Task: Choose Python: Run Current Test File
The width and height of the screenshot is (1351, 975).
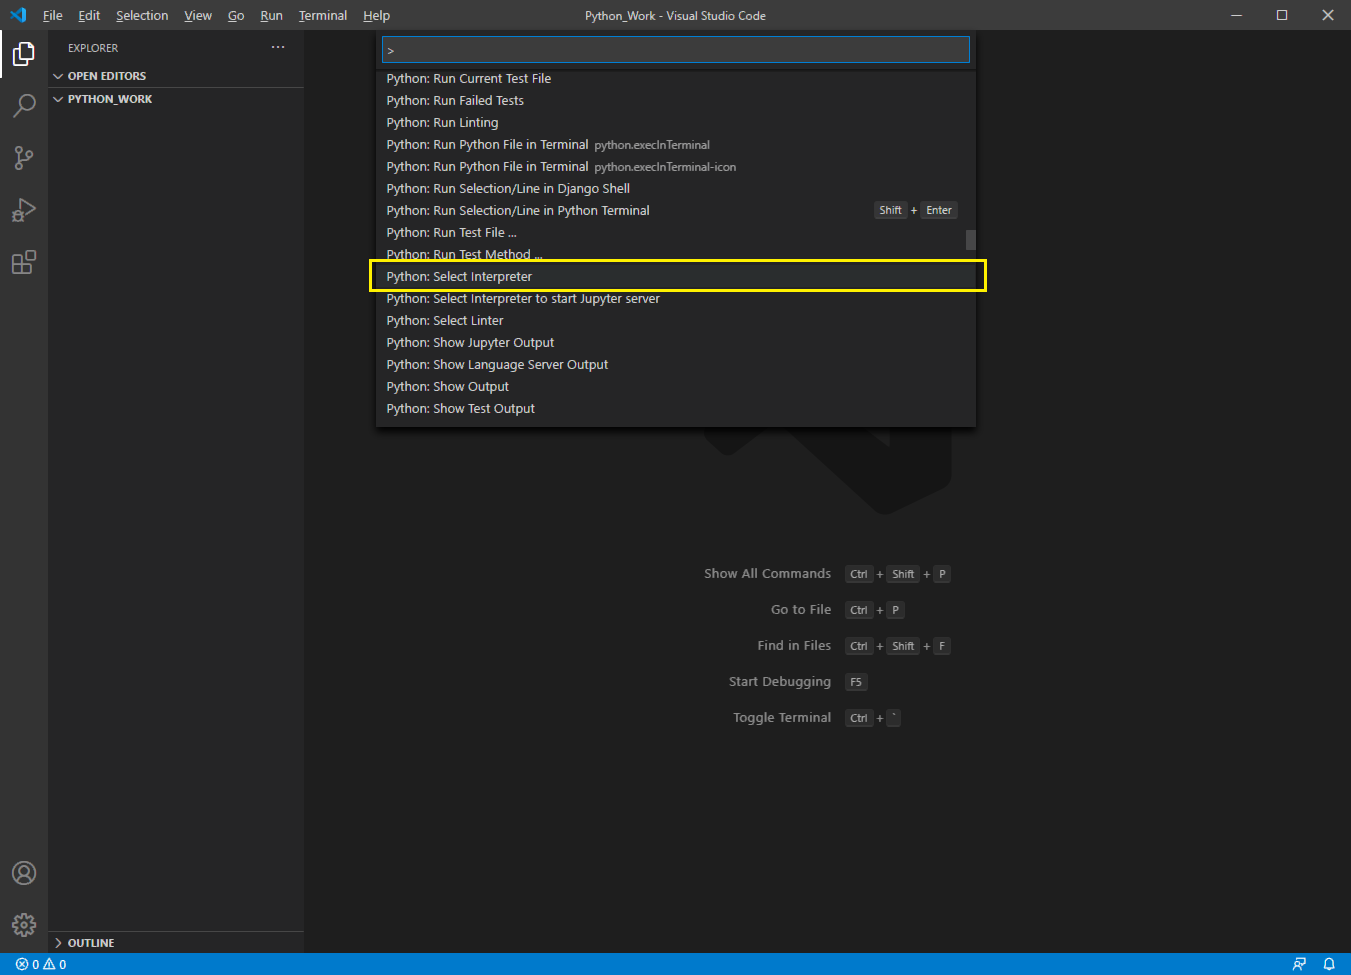Action: (676, 78)
